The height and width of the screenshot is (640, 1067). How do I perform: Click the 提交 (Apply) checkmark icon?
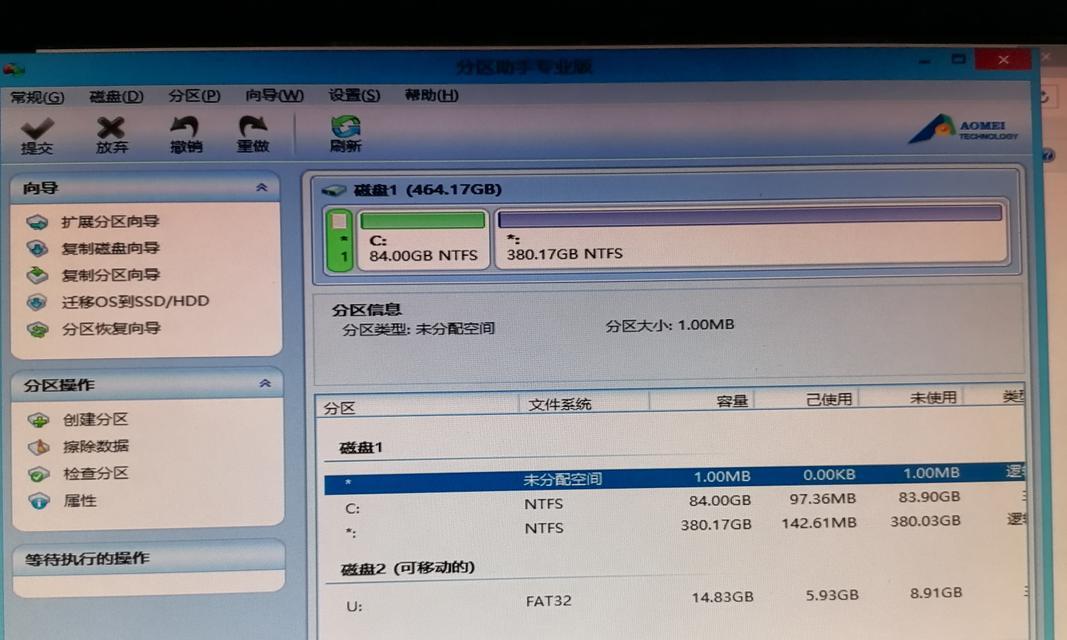coord(37,127)
